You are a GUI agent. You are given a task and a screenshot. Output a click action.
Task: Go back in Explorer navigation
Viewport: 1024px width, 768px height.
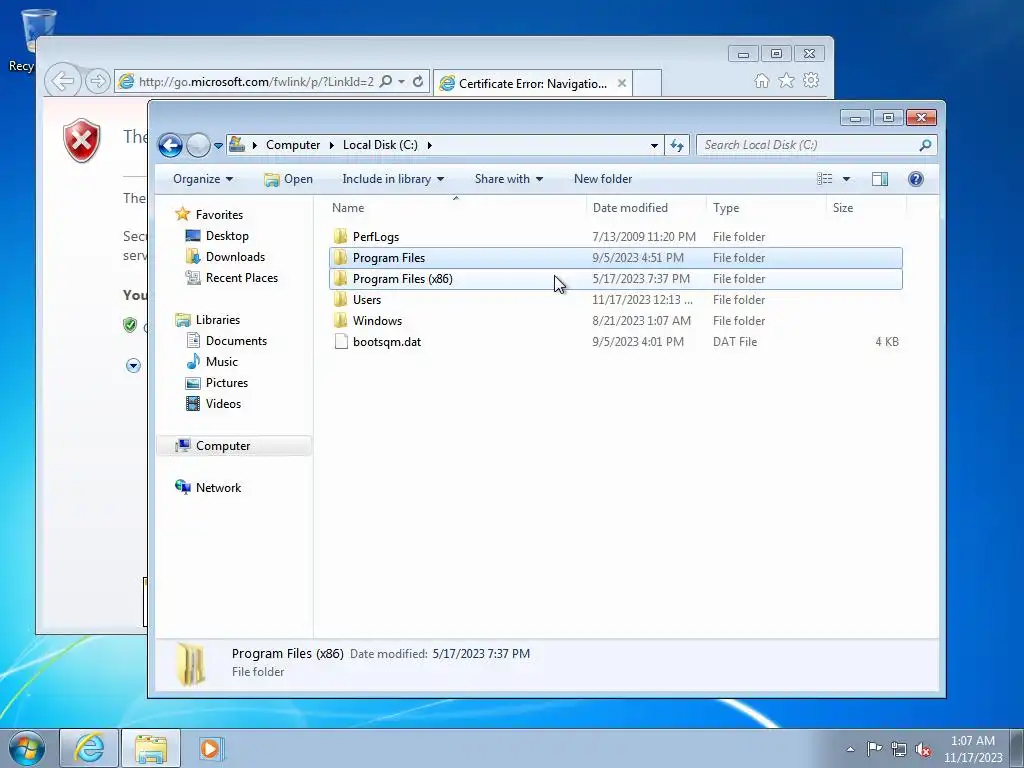coord(170,145)
